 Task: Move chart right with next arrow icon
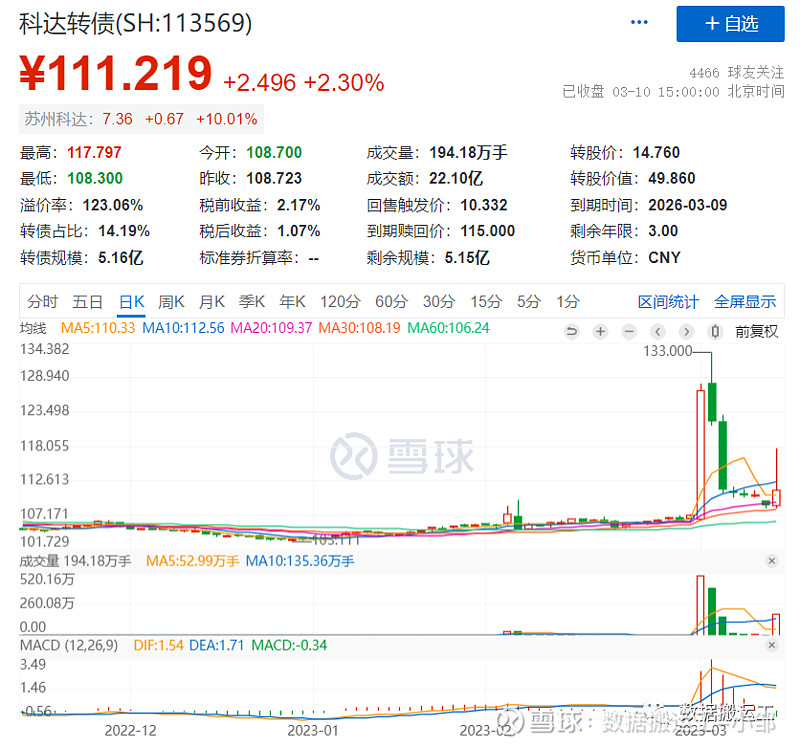tap(686, 332)
